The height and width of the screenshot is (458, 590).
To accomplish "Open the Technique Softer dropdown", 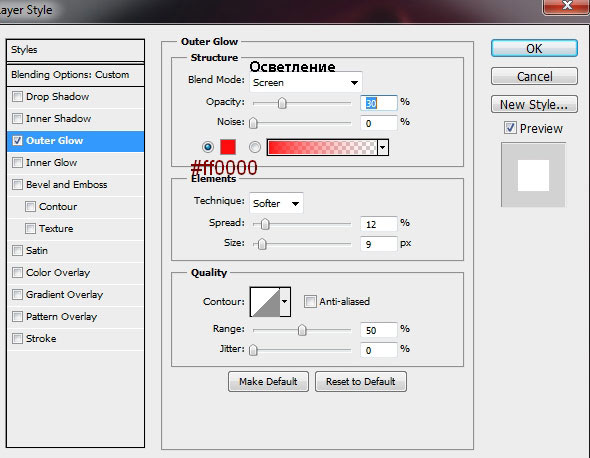I will 276,204.
